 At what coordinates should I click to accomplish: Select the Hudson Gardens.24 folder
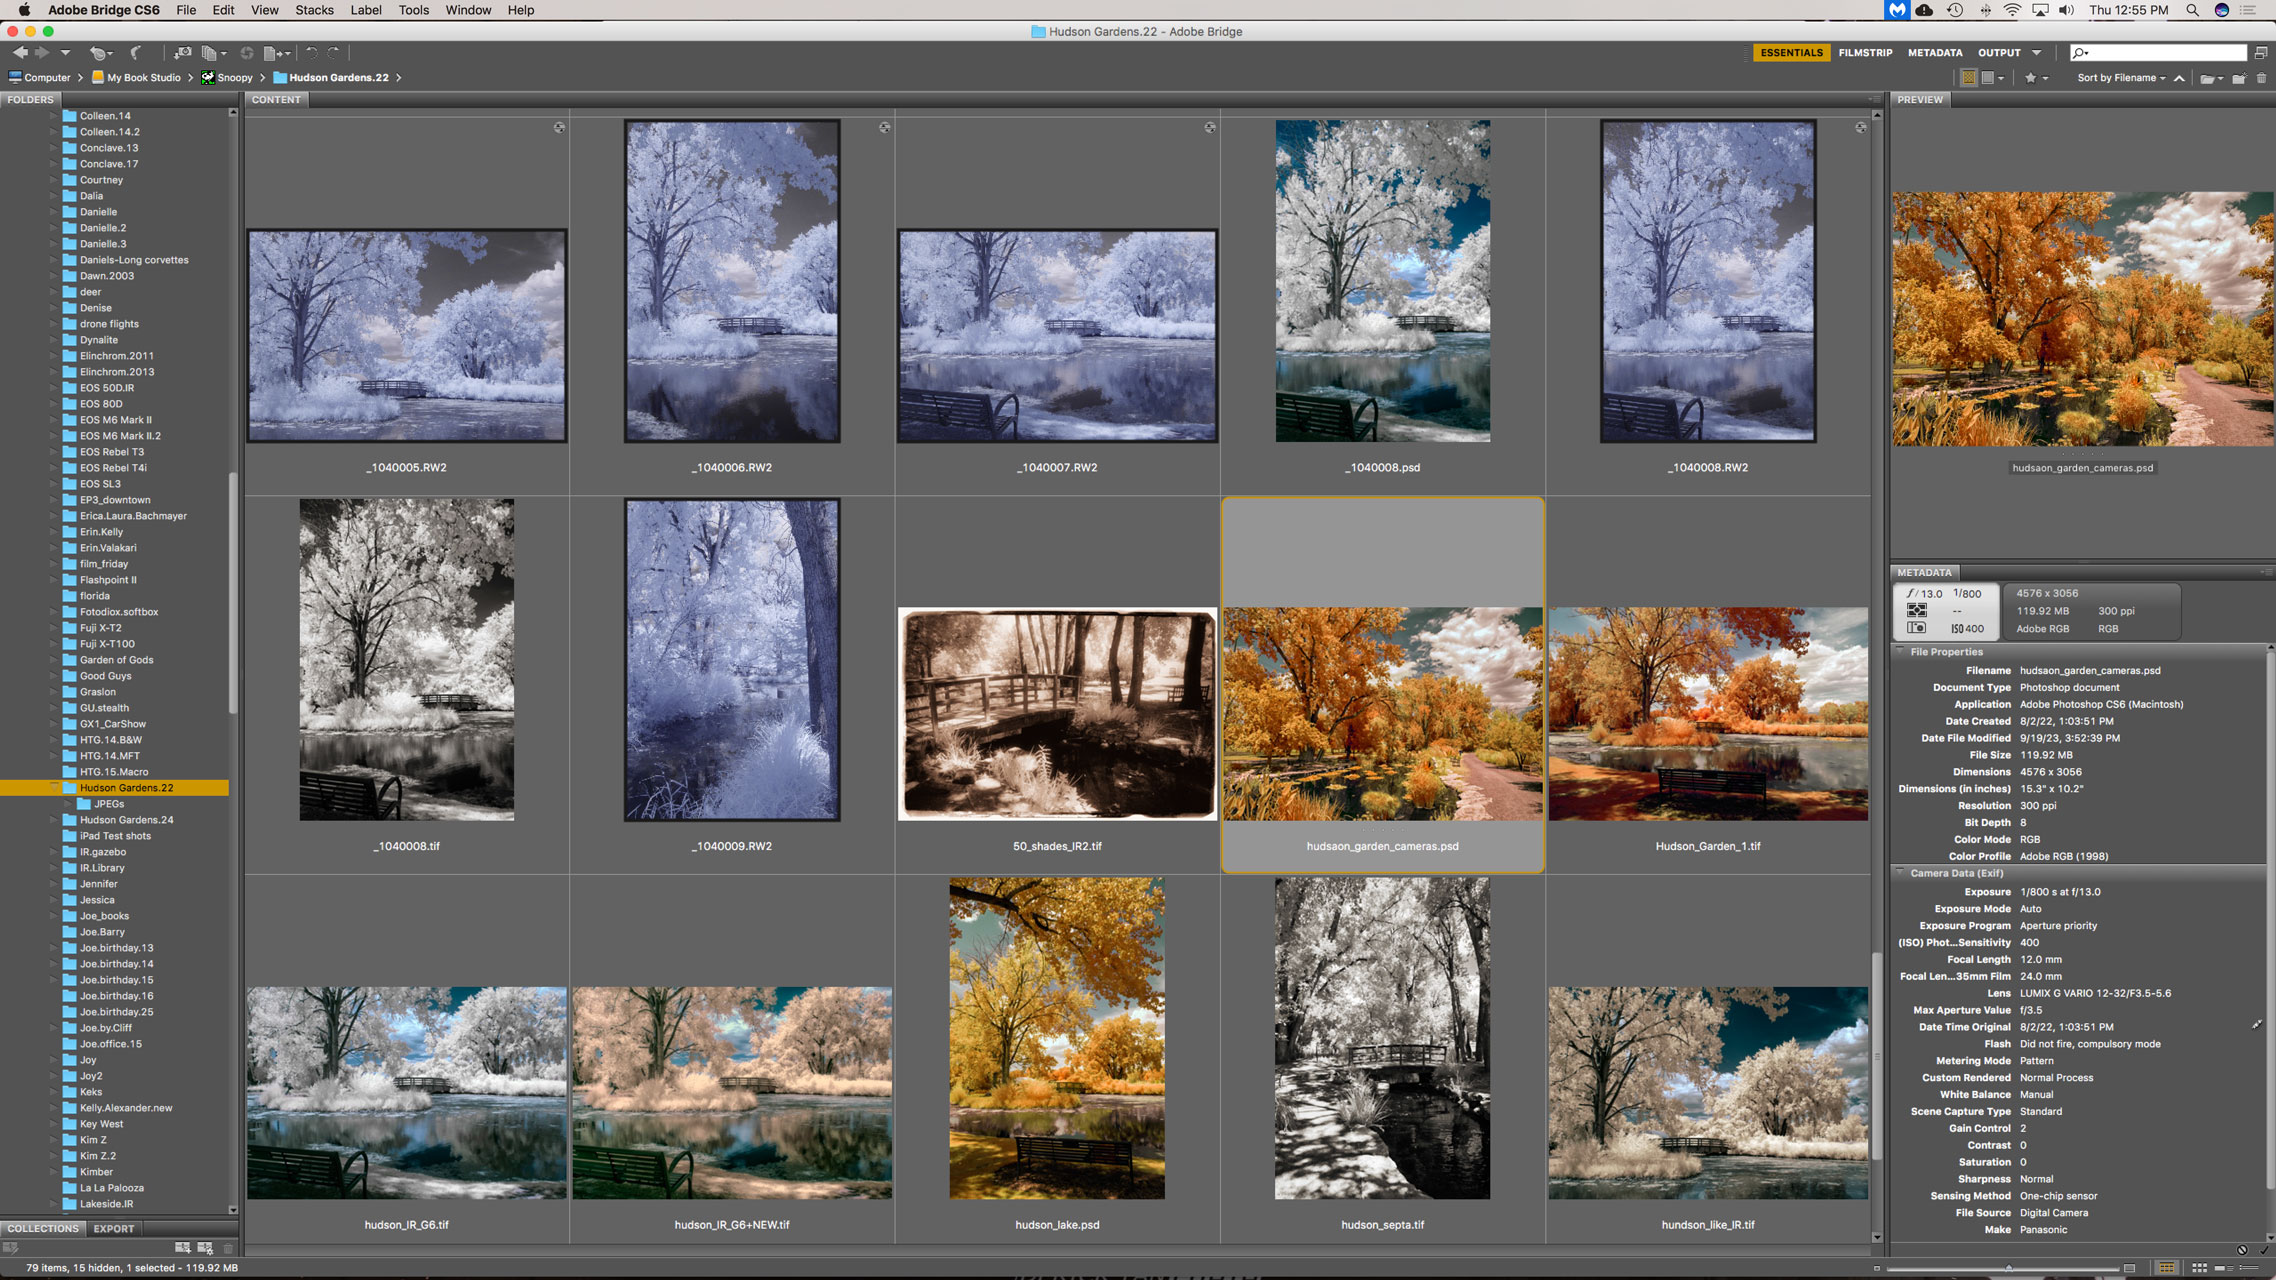tap(126, 820)
